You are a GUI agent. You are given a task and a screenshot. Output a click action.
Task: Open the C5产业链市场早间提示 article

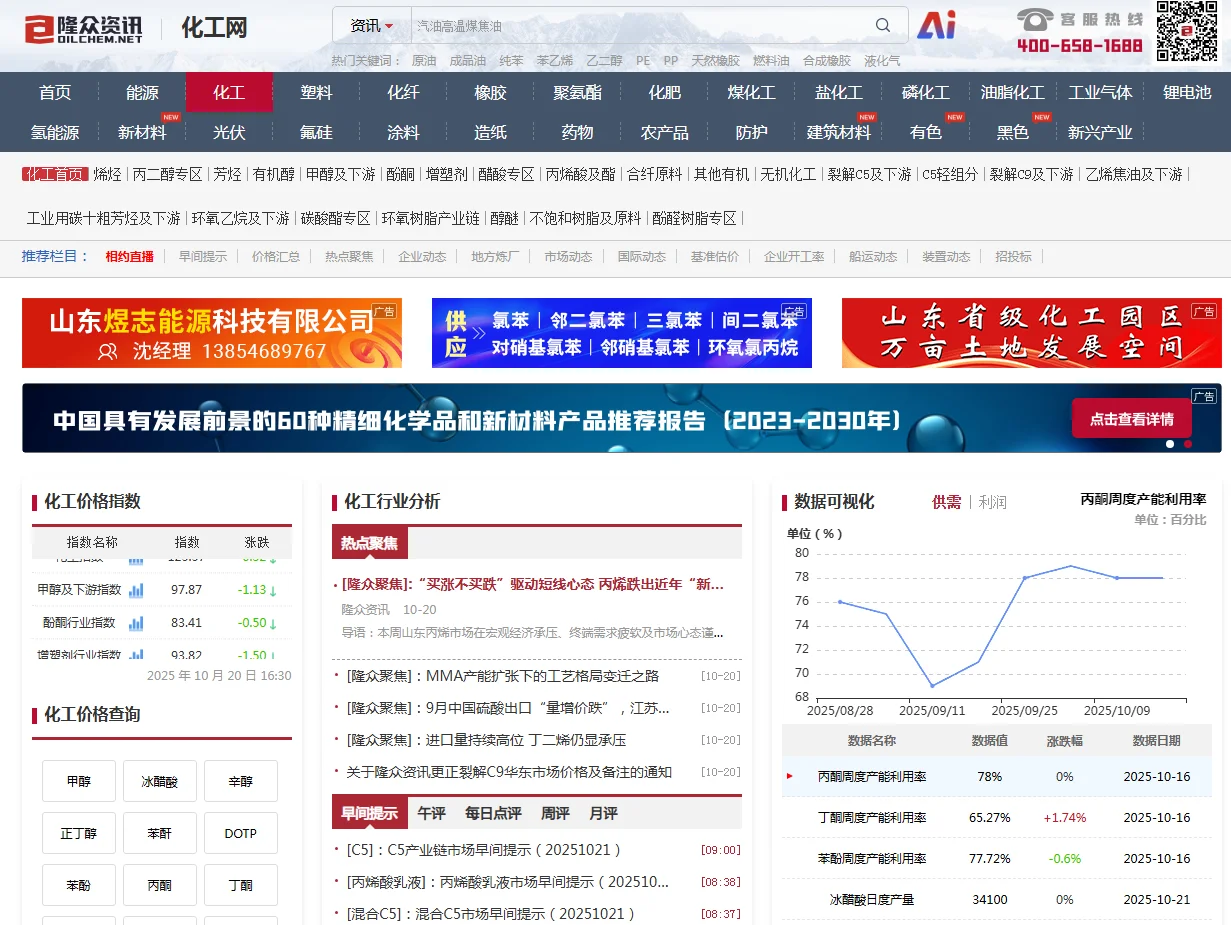tap(484, 850)
